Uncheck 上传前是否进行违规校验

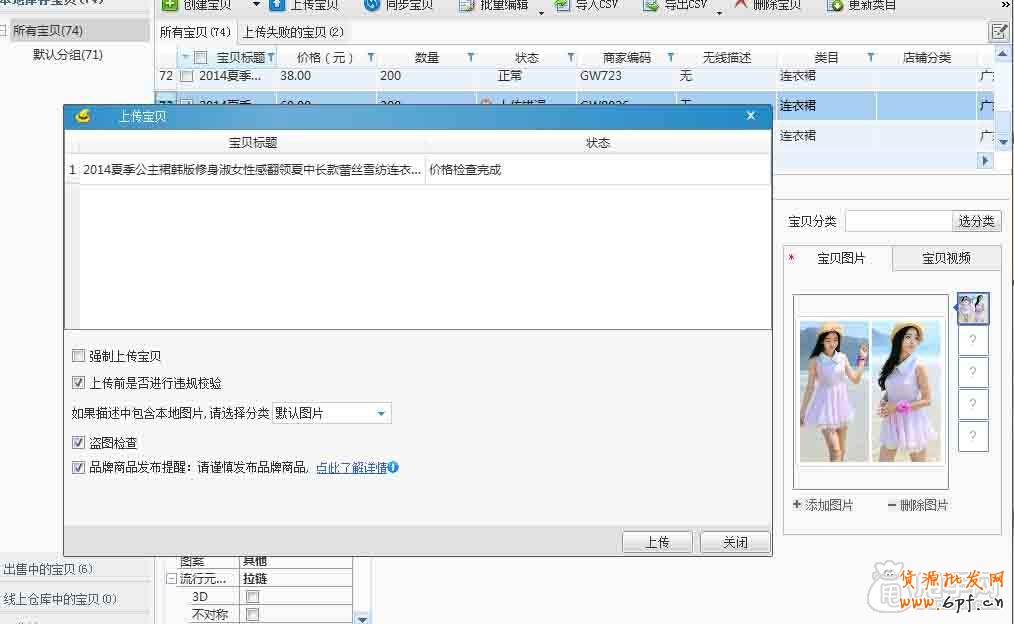coord(79,383)
